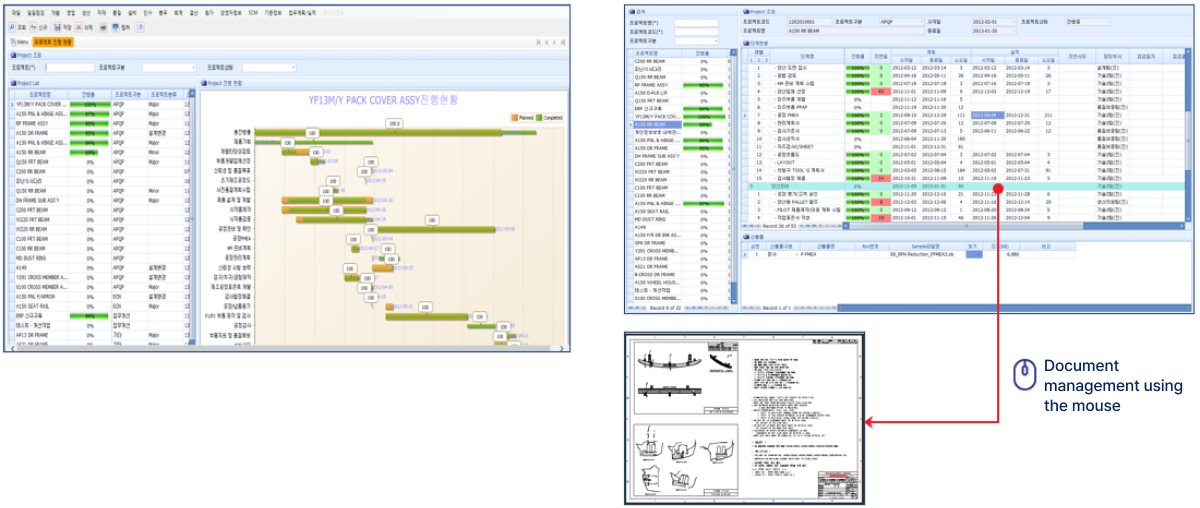Click the LAYOUT stage row in the stage table
The width and height of the screenshot is (1200, 508).
965,162
